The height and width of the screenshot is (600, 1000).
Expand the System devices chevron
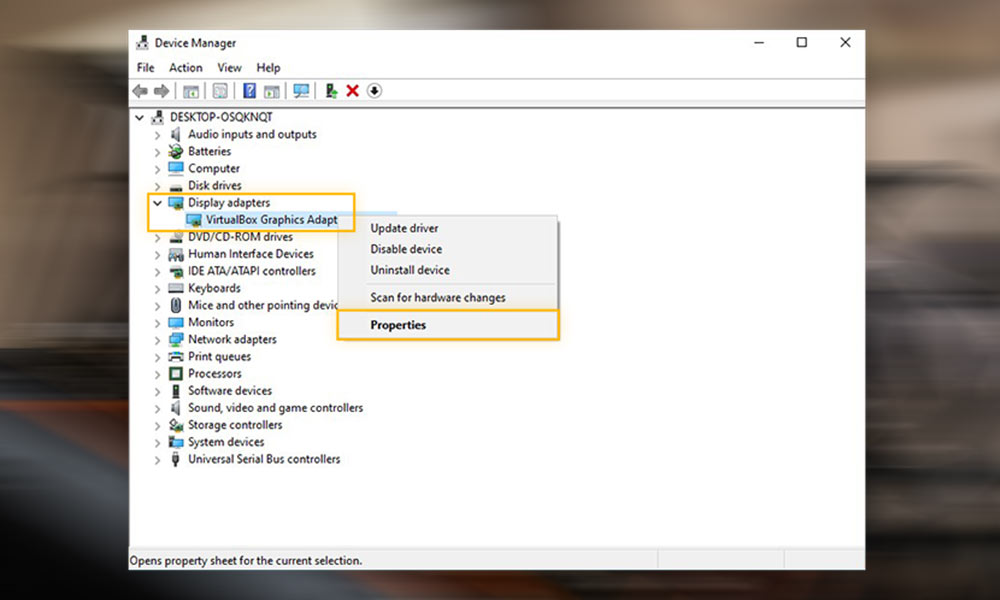158,443
